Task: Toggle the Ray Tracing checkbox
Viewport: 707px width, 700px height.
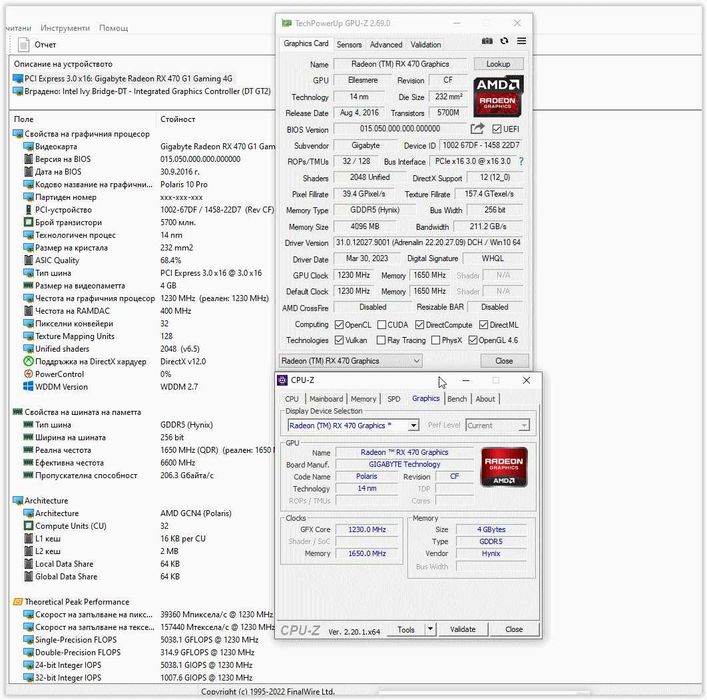Action: click(381, 340)
